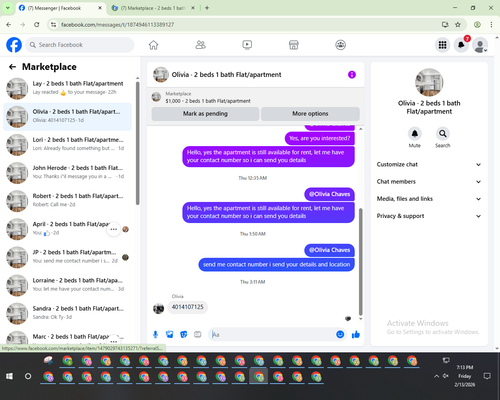Expand the Chat members section
The width and height of the screenshot is (500, 400).
(x=429, y=182)
